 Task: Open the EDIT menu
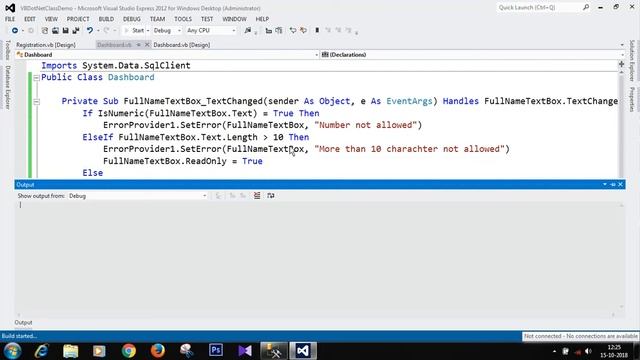pyautogui.click(x=30, y=19)
